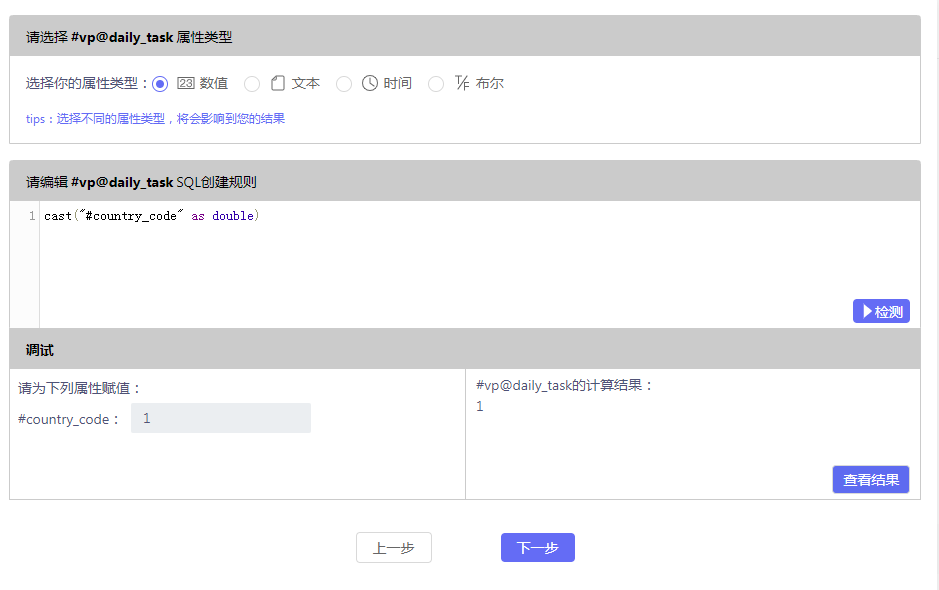Click the text document type icon
Image resolution: width=939 pixels, height=590 pixels.
[x=278, y=84]
